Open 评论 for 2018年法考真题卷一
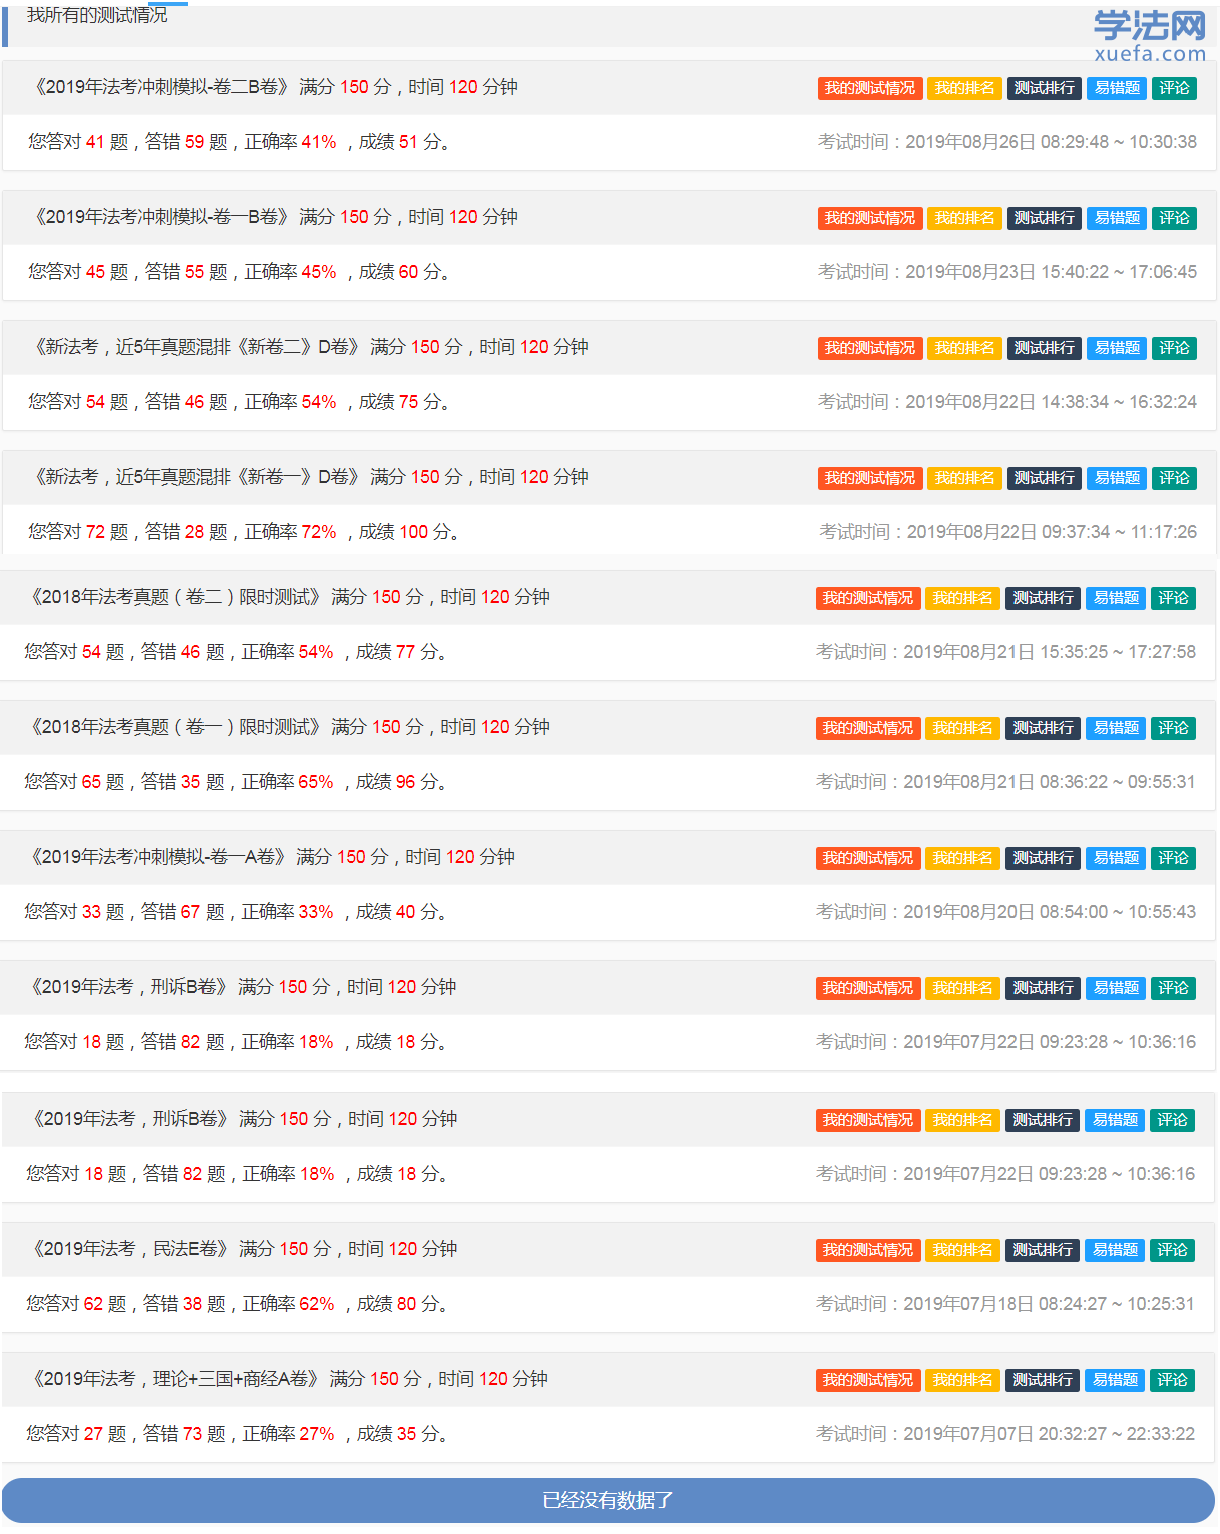Screen dimensions: 1220x1534 [1173, 728]
